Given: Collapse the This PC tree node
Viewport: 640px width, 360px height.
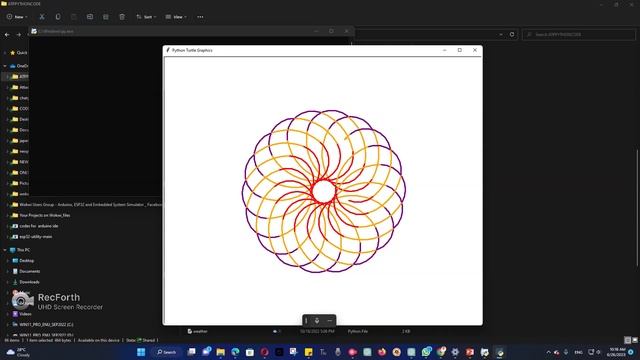Looking at the screenshot, I should click(x=4, y=250).
